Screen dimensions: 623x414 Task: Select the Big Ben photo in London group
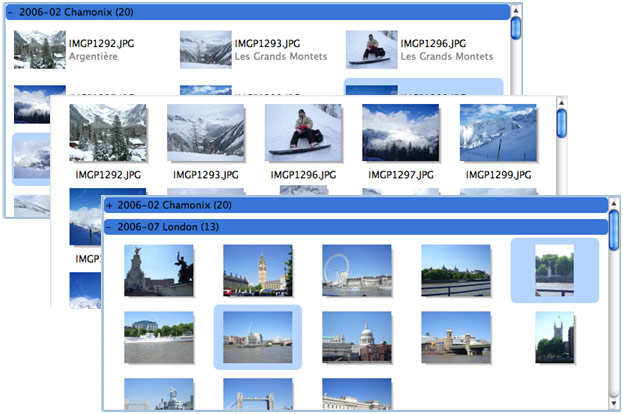click(x=258, y=271)
